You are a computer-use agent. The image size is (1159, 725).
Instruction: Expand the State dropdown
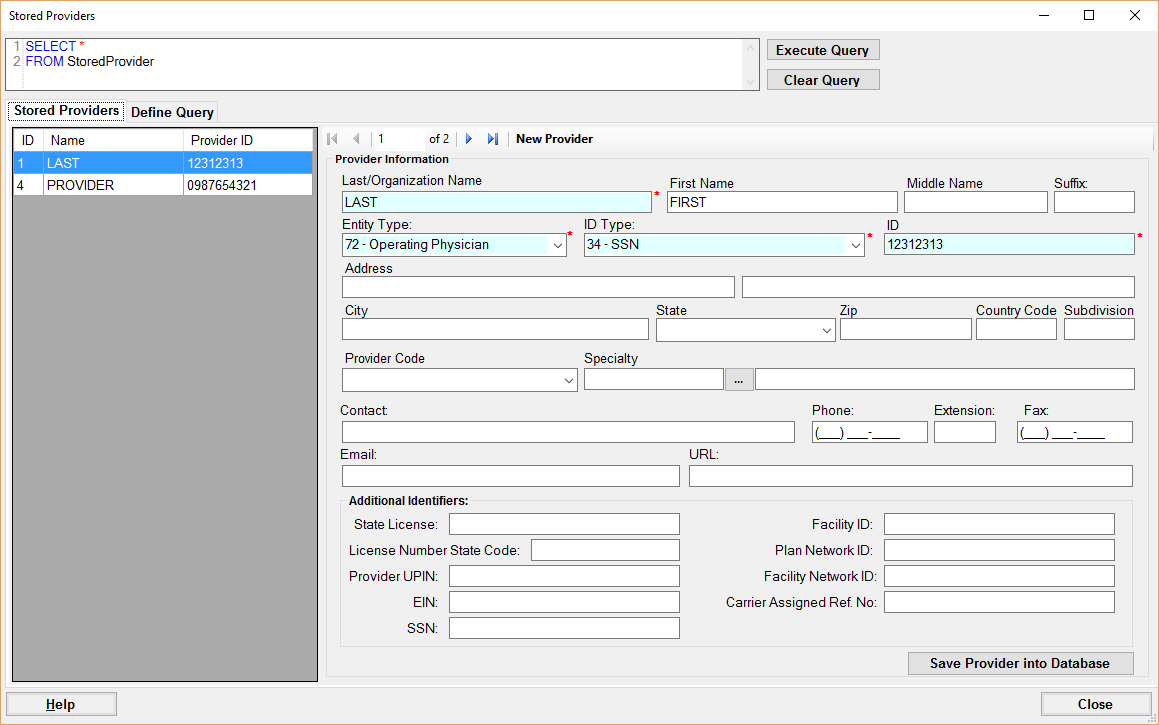tap(826, 330)
